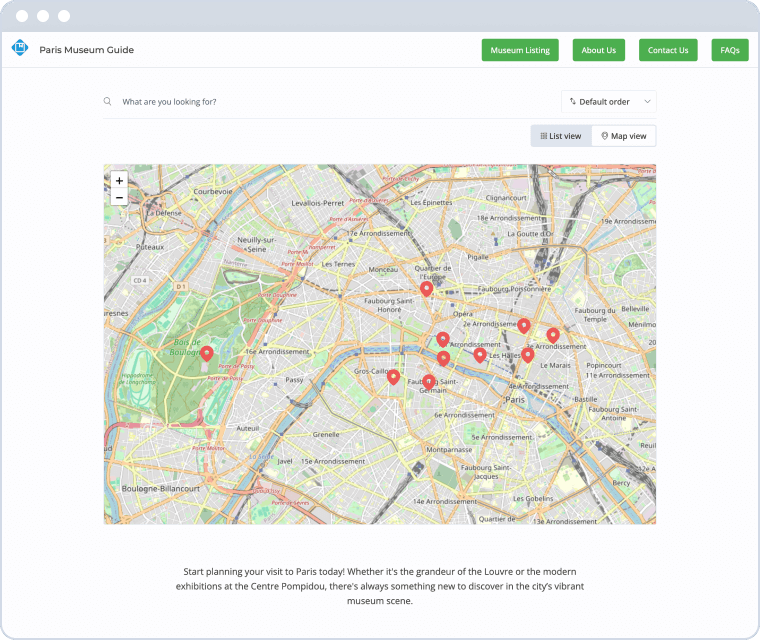This screenshot has height=640, width=760.
Task: Select the map pin beside 2e Arrondissement label
Action: pyautogui.click(x=523, y=325)
